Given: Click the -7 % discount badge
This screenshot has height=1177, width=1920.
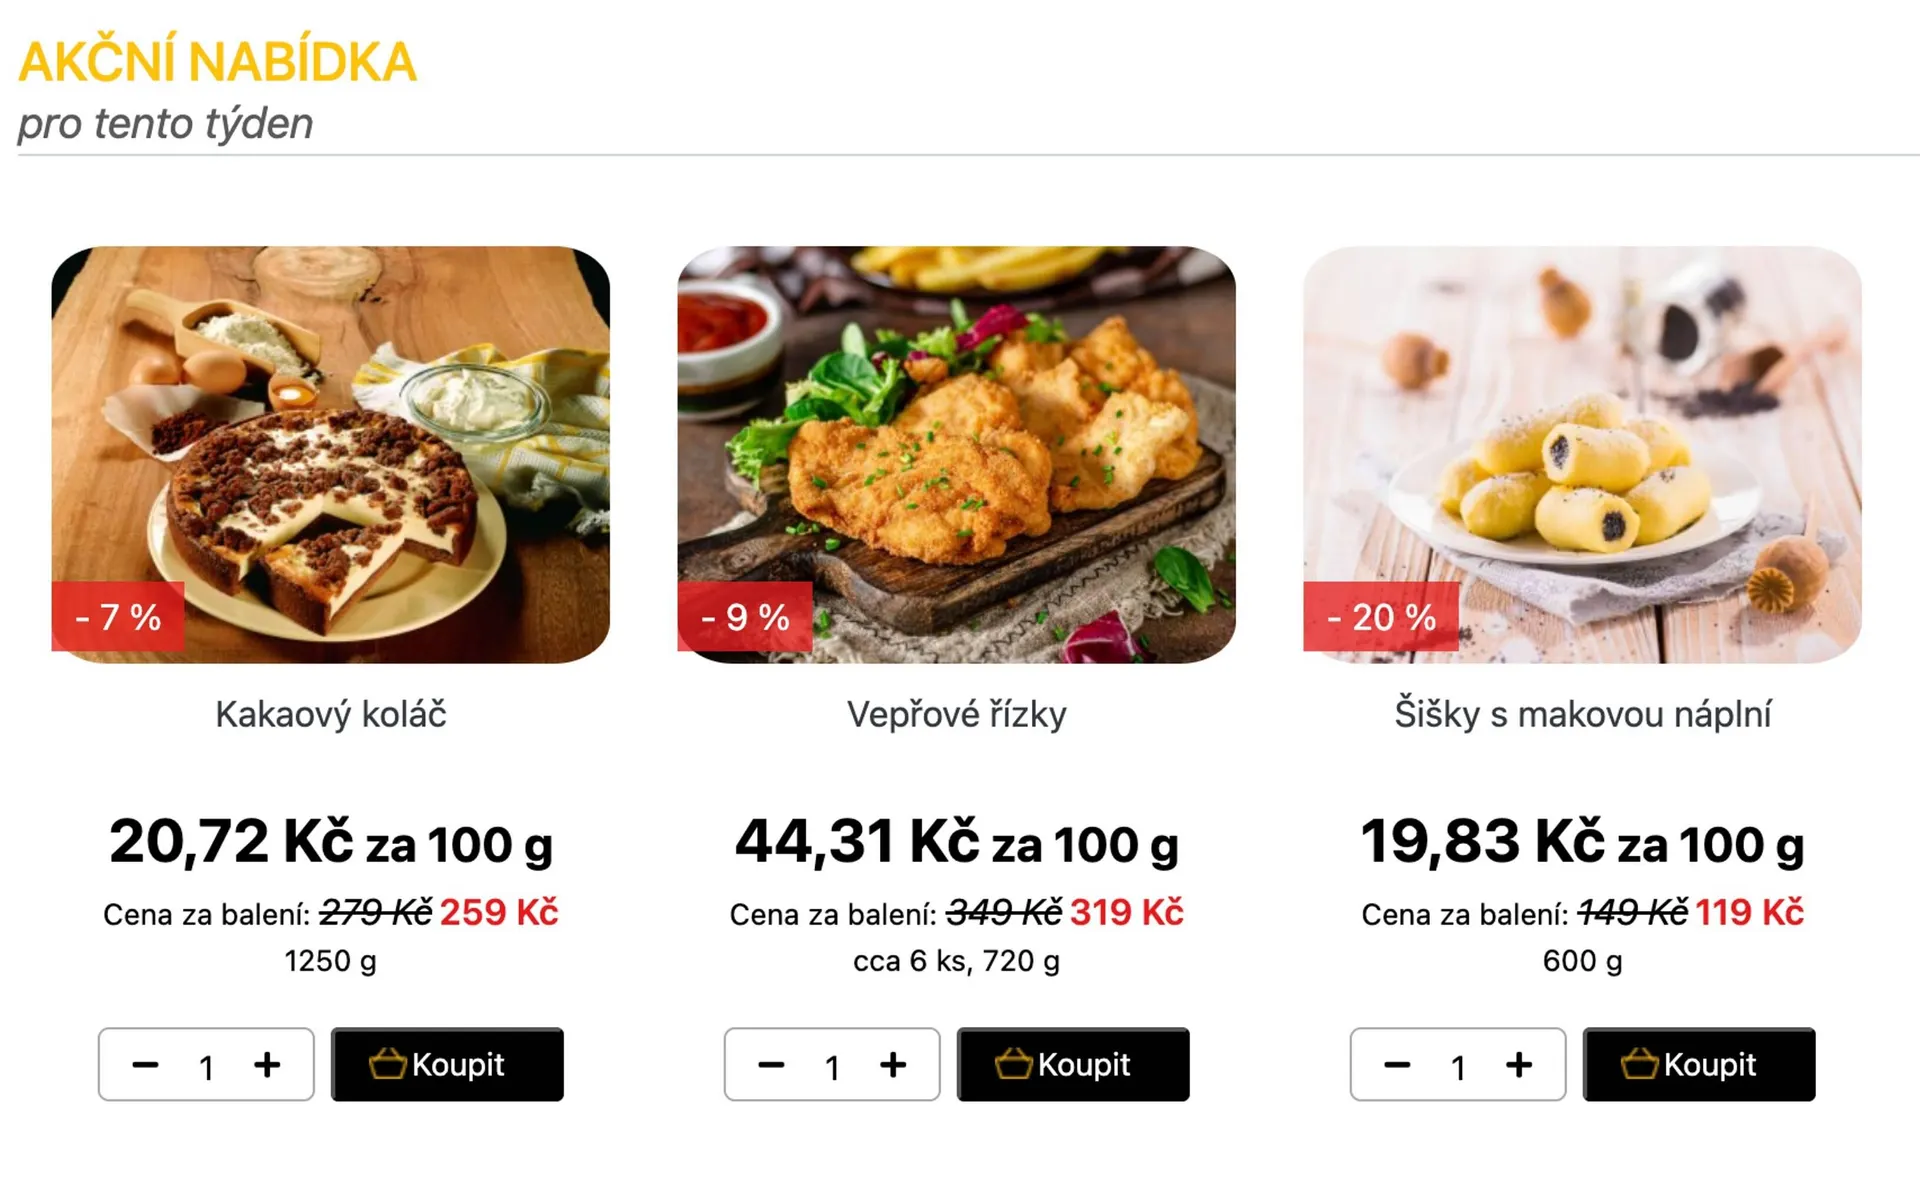Looking at the screenshot, I should click(118, 617).
